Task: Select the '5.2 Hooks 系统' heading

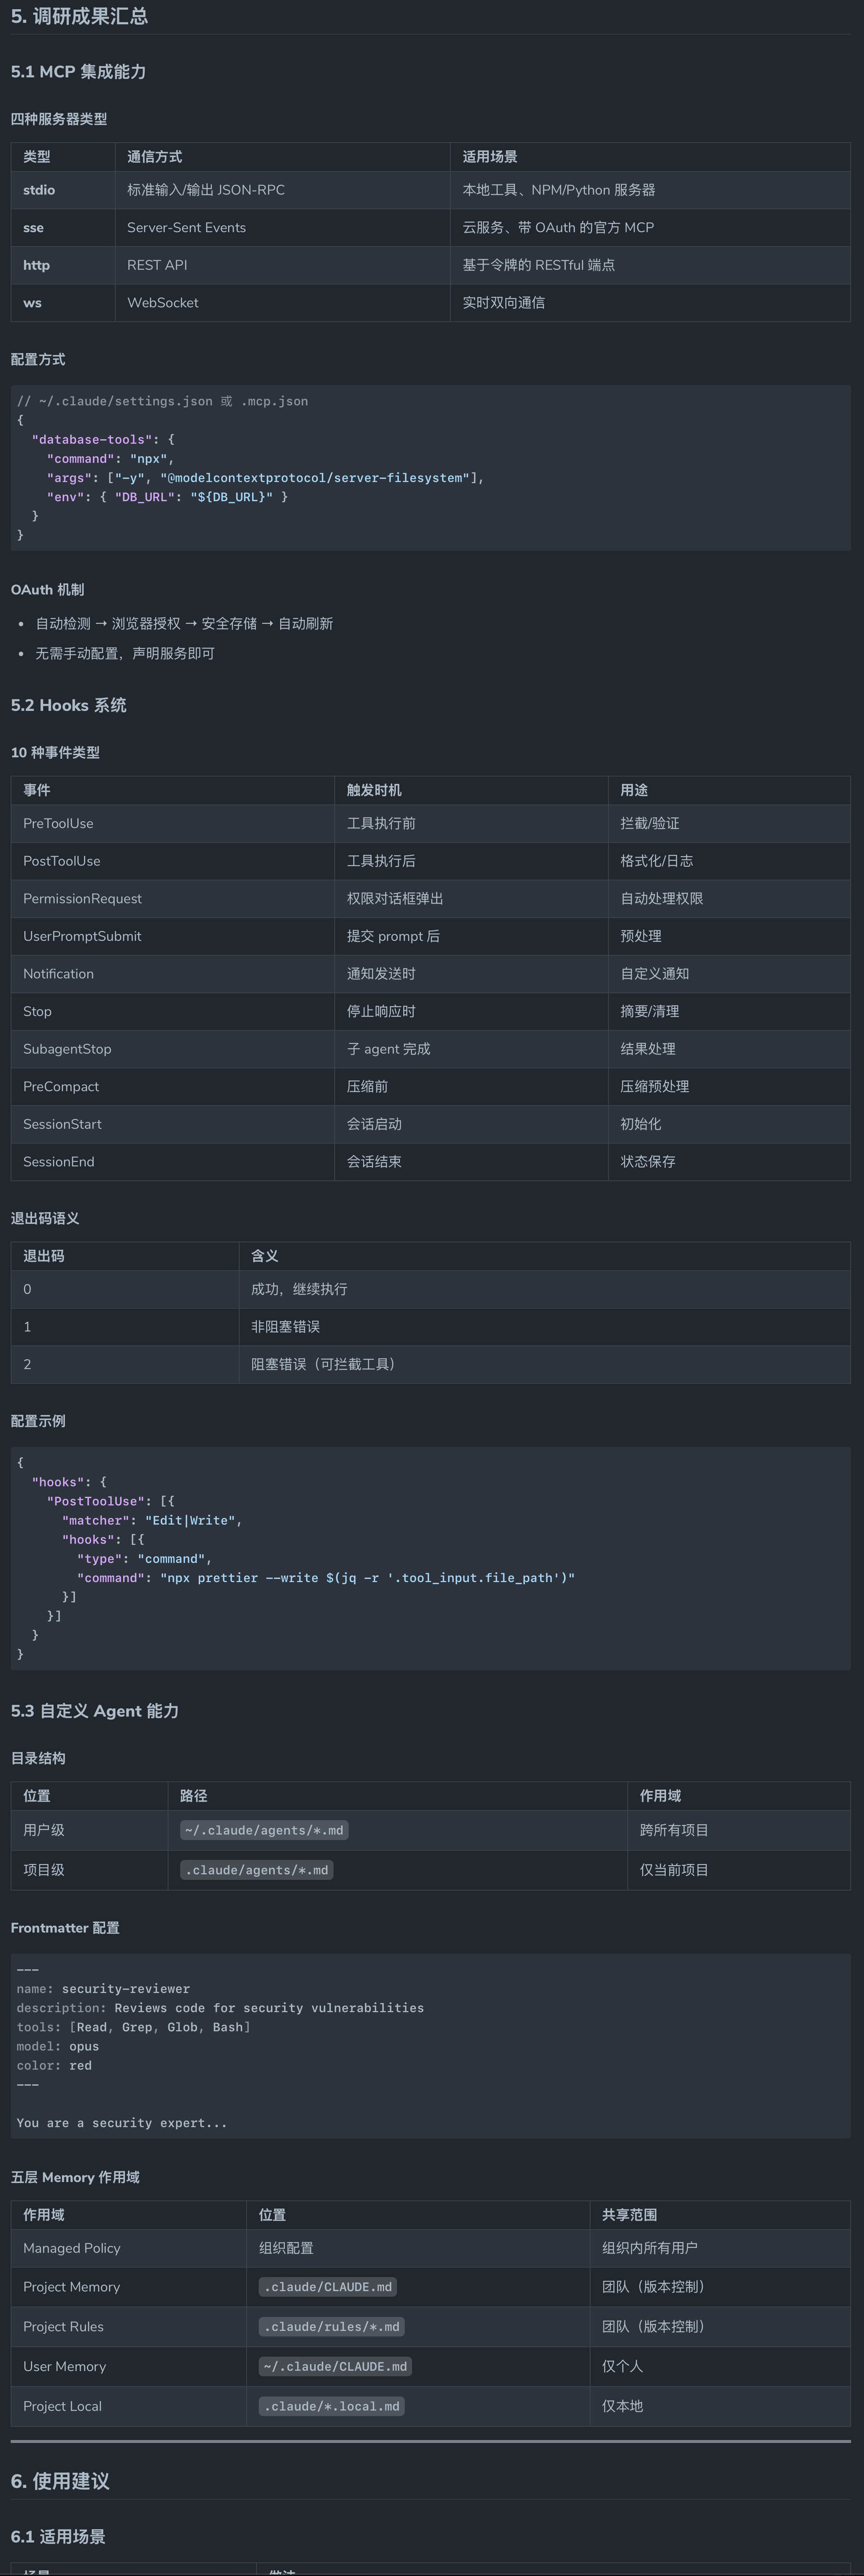Action: (68, 705)
